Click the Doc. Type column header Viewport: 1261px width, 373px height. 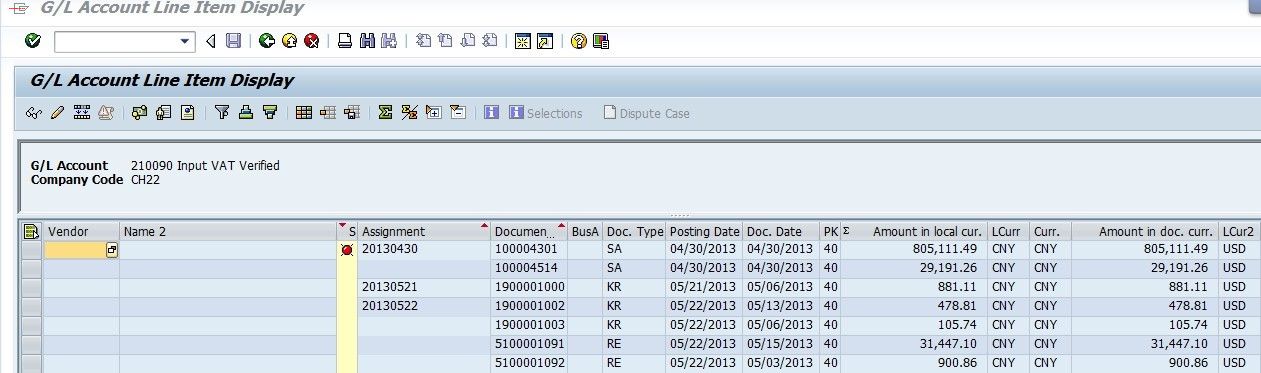click(635, 231)
